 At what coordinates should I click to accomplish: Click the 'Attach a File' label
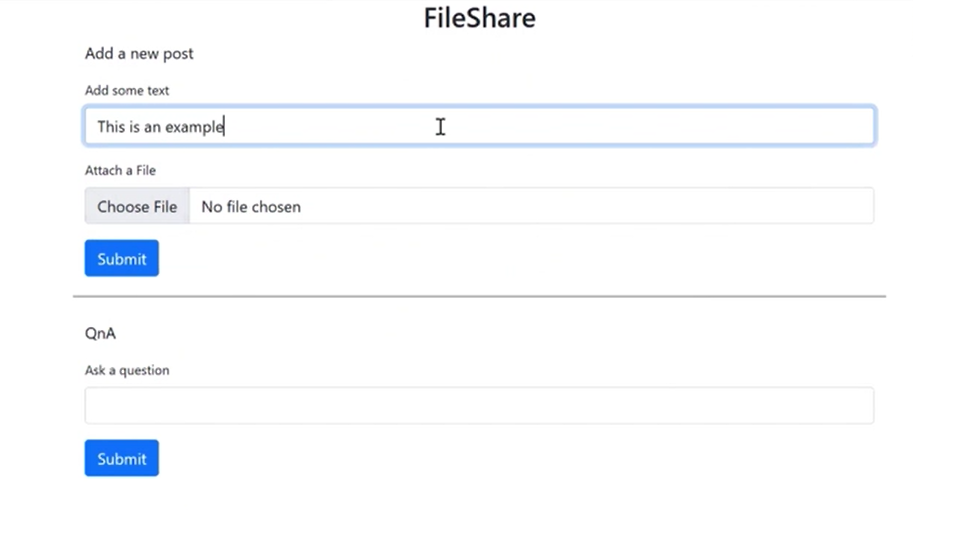point(120,171)
